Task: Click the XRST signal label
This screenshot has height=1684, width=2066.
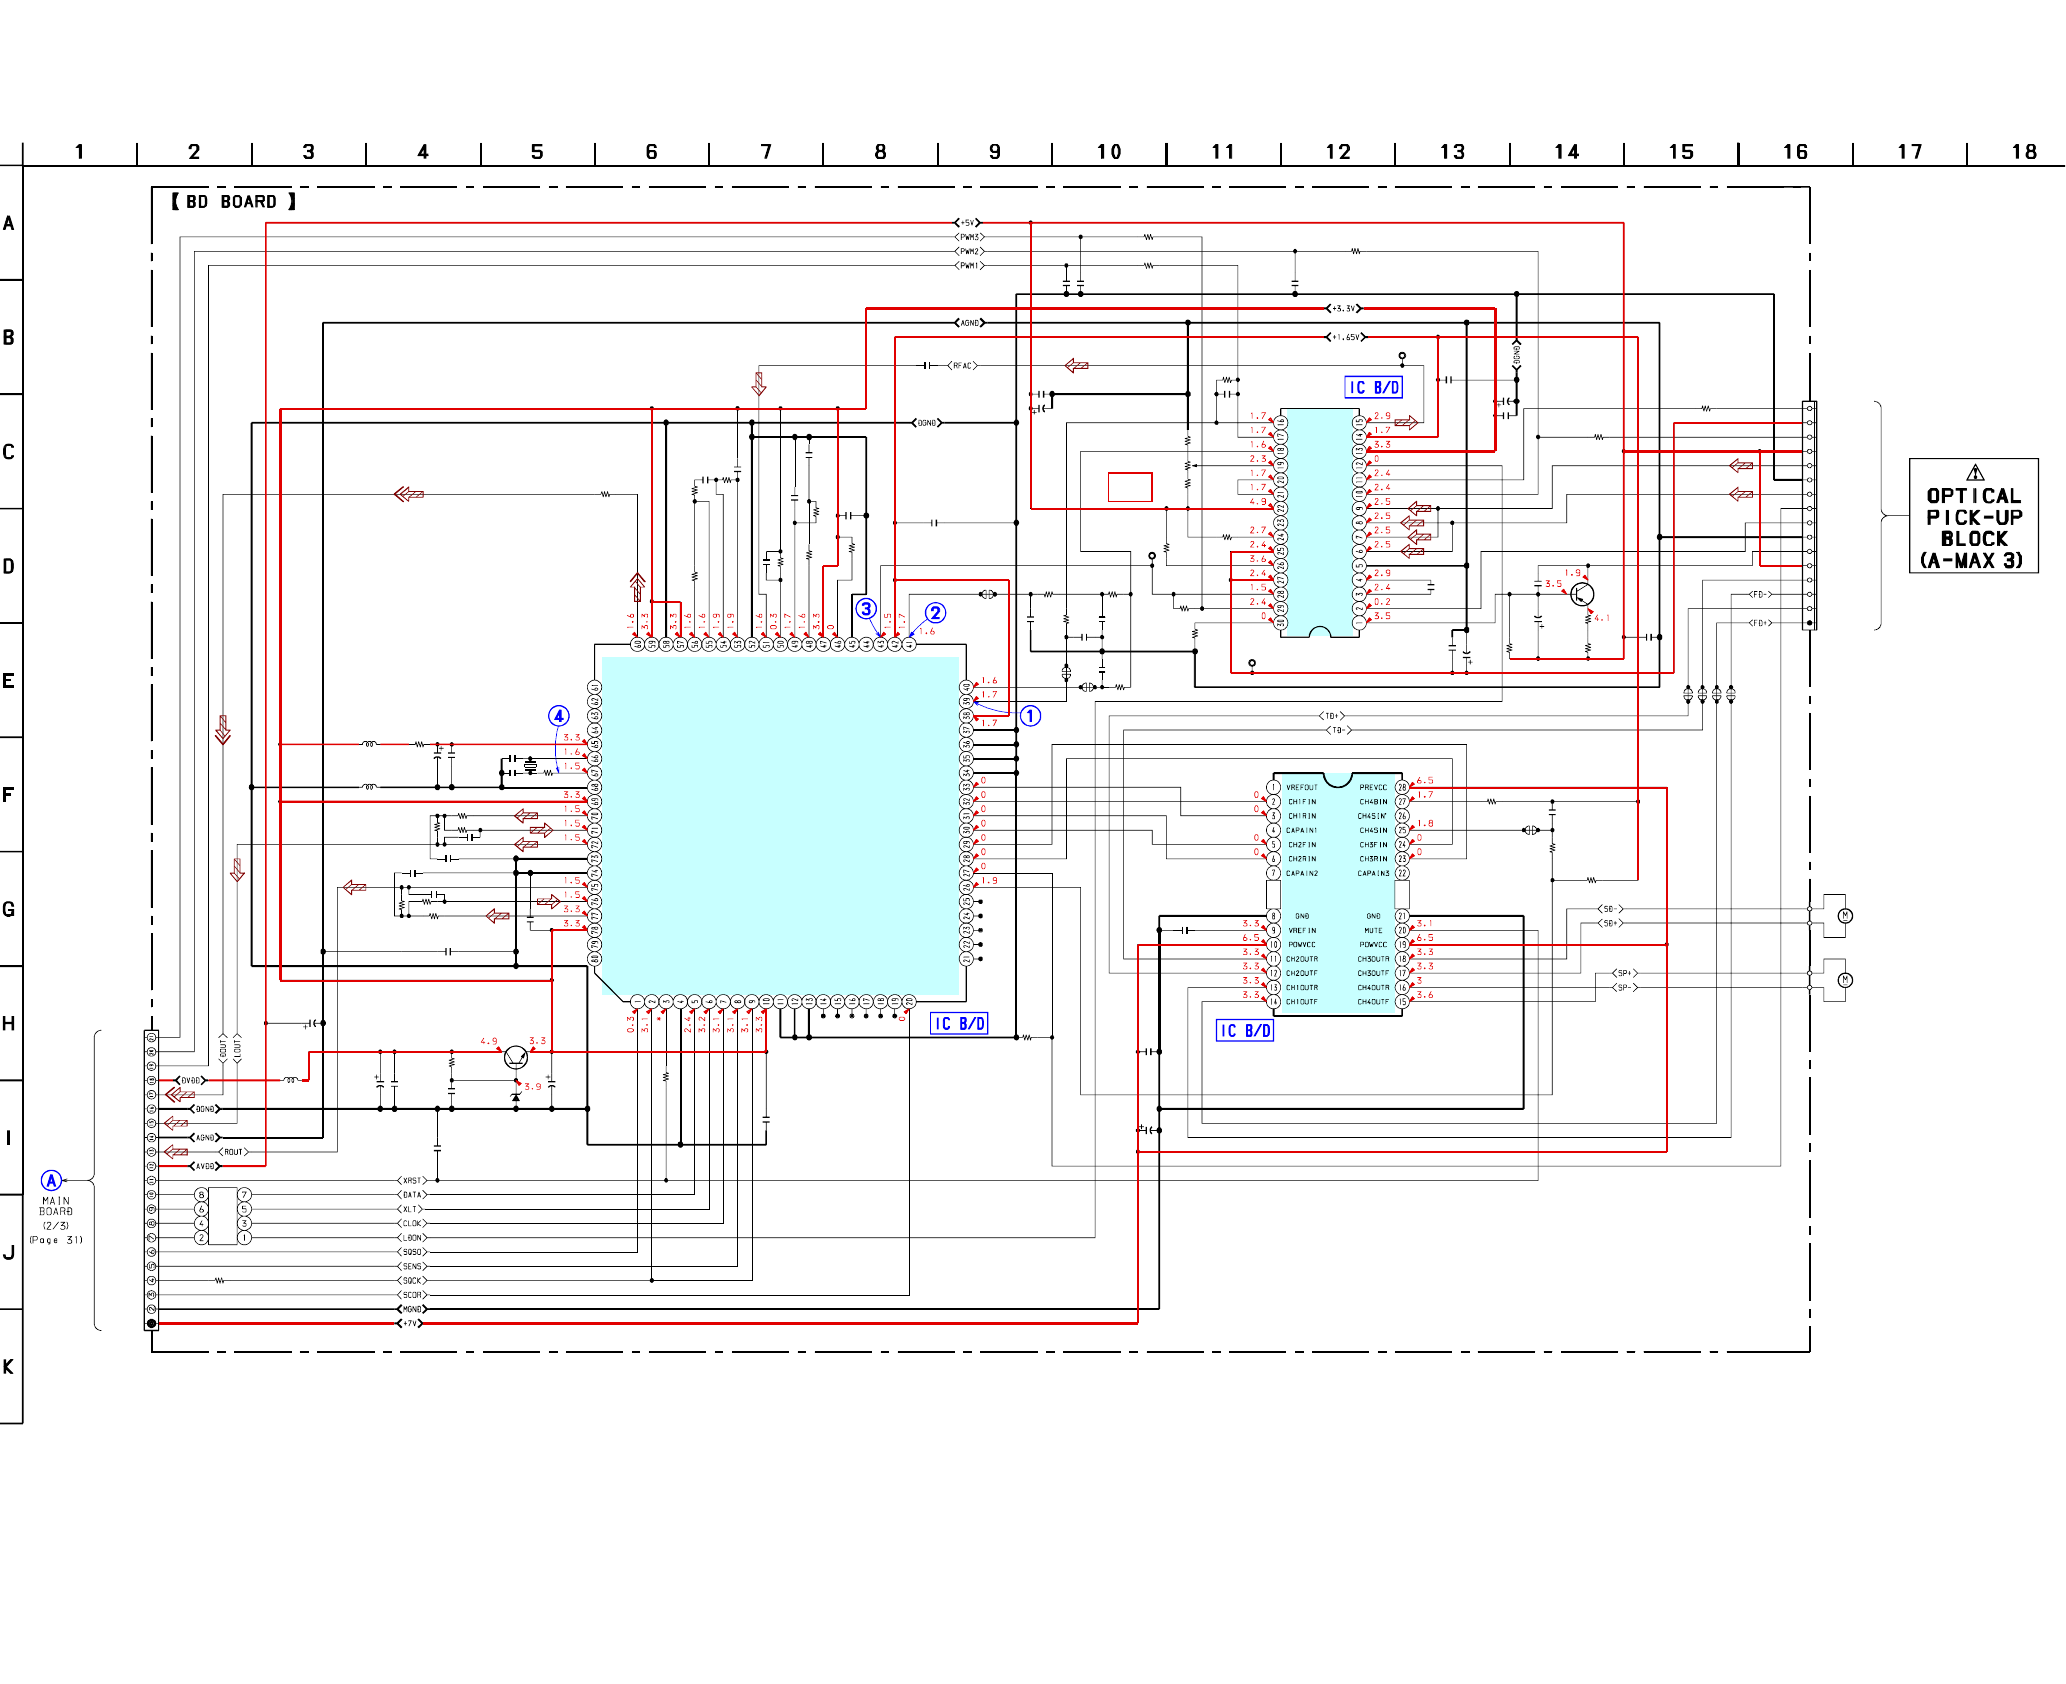Action: coord(412,1181)
